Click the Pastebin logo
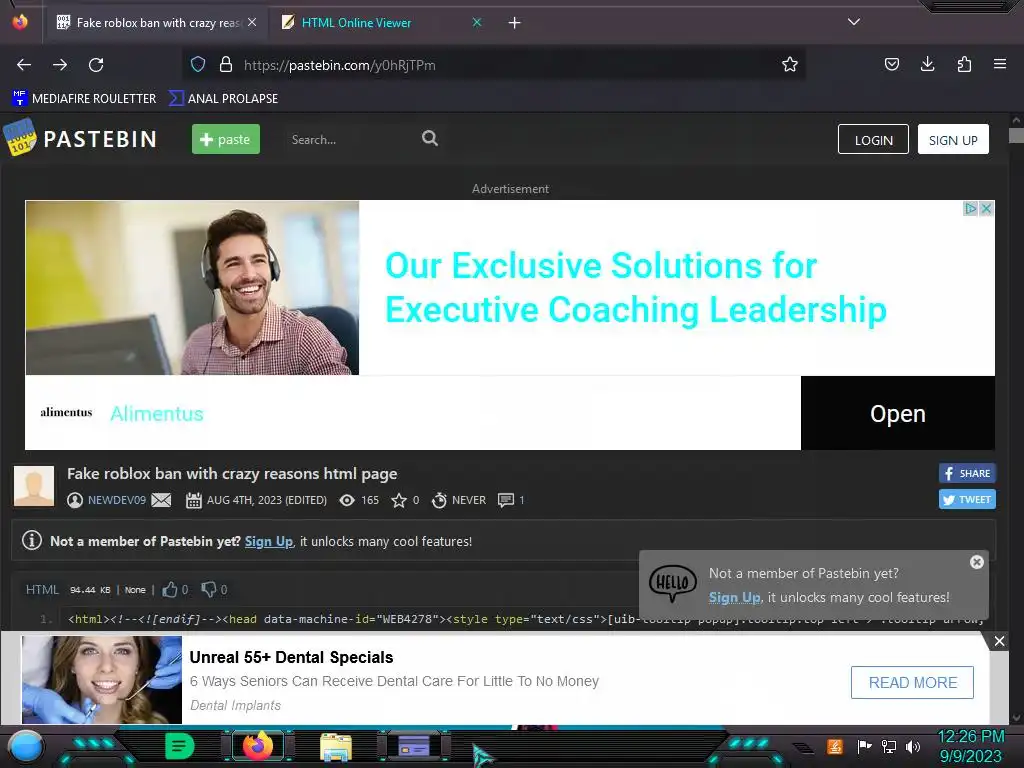 81,138
